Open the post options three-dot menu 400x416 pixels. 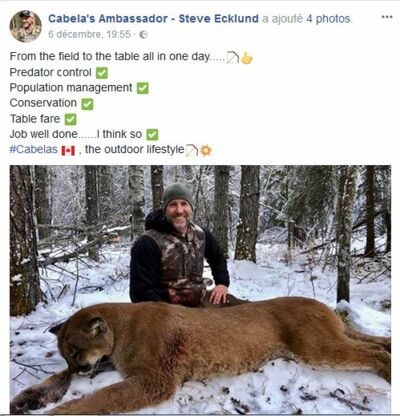(x=387, y=17)
